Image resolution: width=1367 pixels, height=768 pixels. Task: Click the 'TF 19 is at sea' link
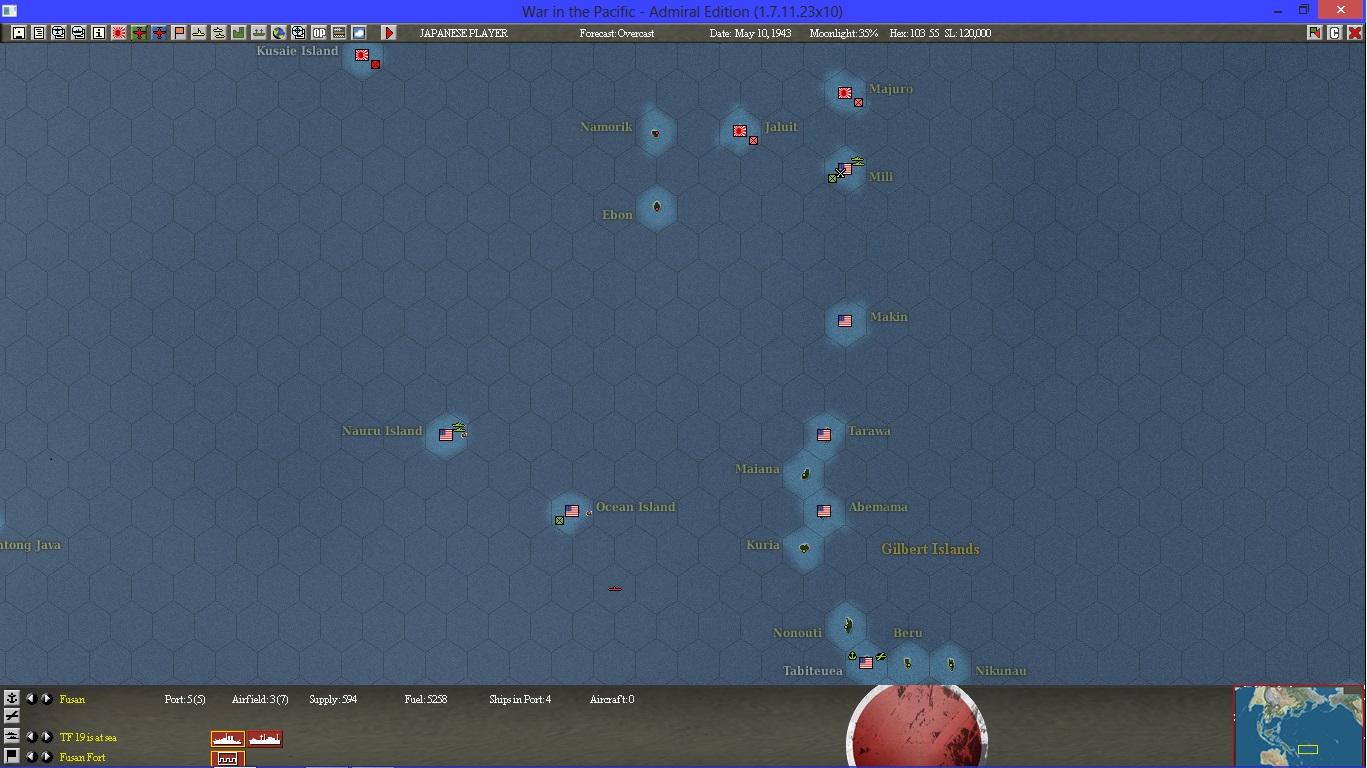[88, 737]
